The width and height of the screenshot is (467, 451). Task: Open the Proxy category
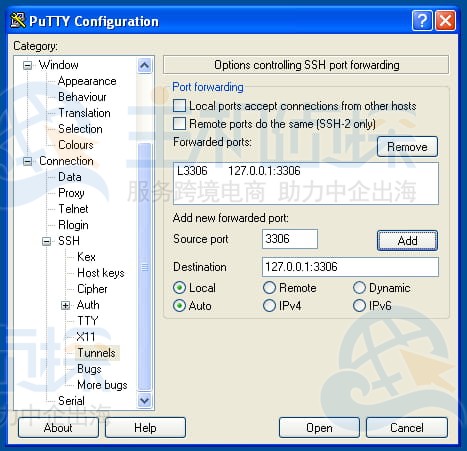pos(71,193)
